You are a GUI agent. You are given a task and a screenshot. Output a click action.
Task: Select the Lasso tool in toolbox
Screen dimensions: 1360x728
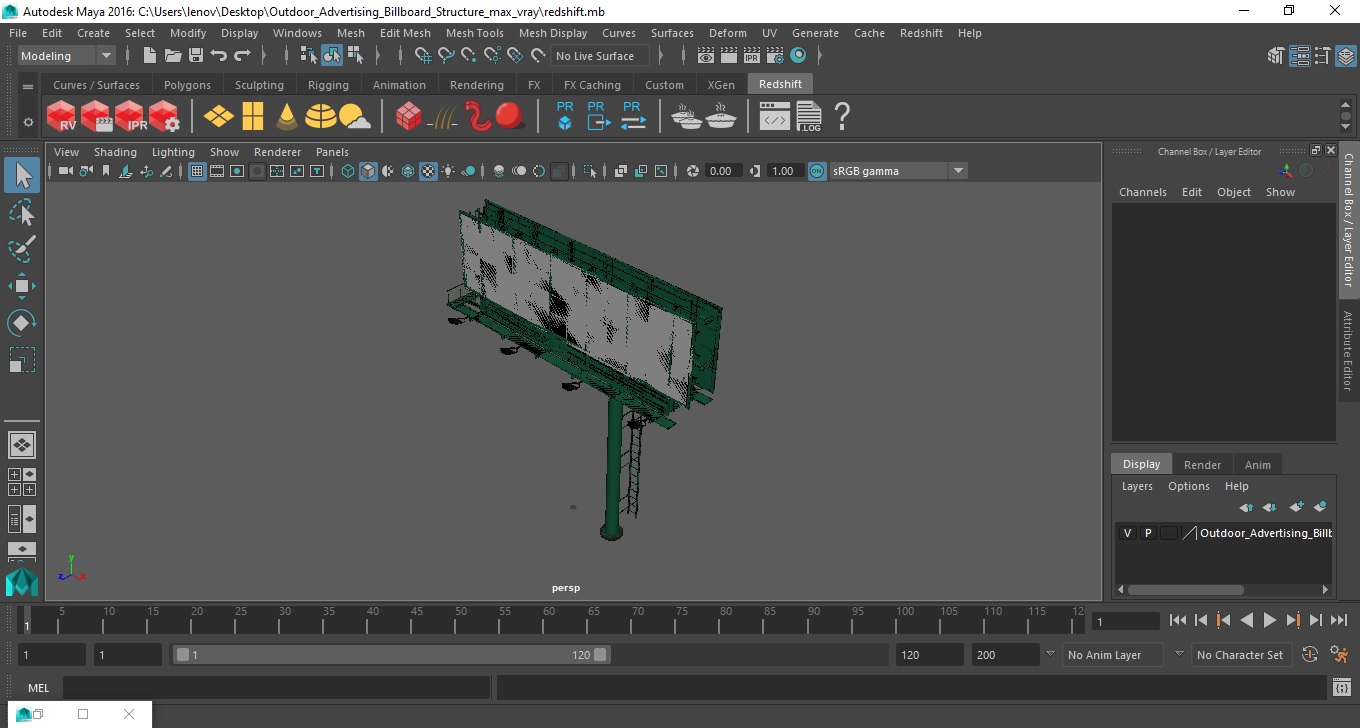pos(22,212)
